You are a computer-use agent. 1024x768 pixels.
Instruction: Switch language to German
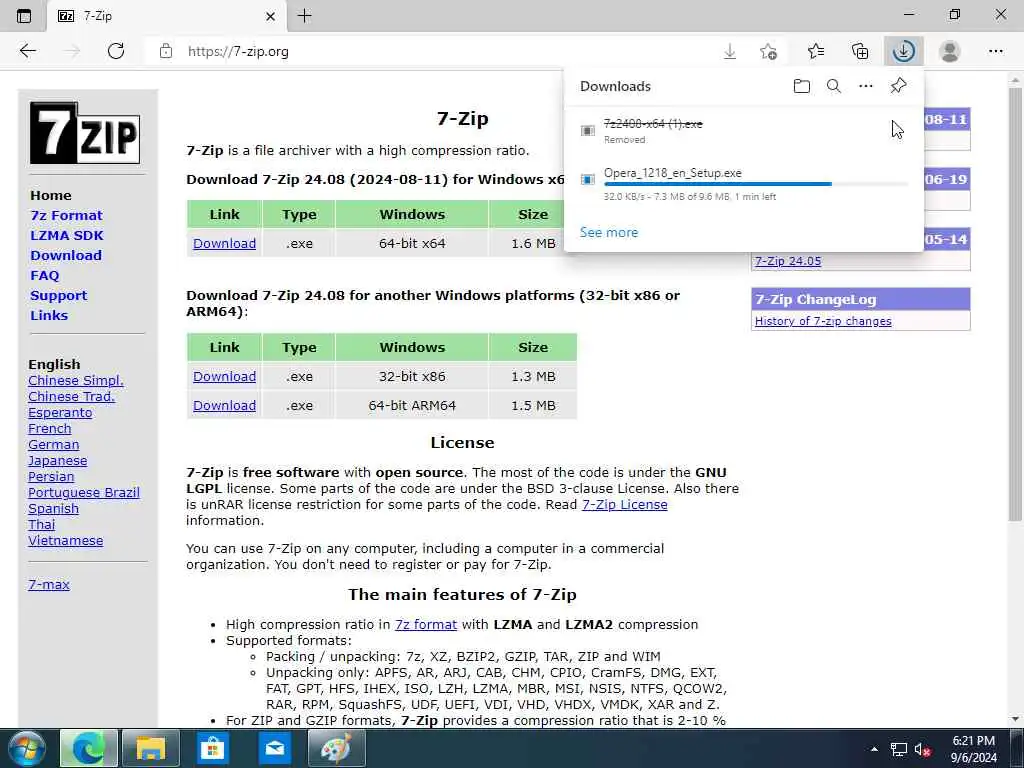click(54, 445)
